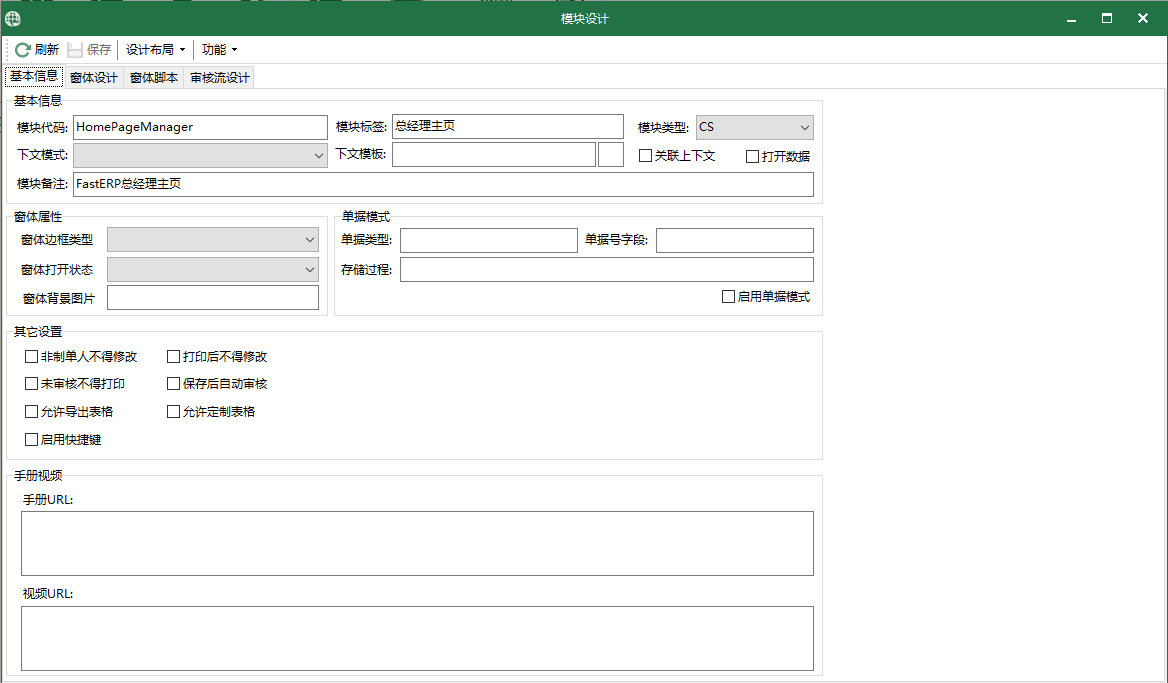Maximize the 模块设计 window
Viewport: 1168px width, 683px height.
pyautogui.click(x=1107, y=19)
